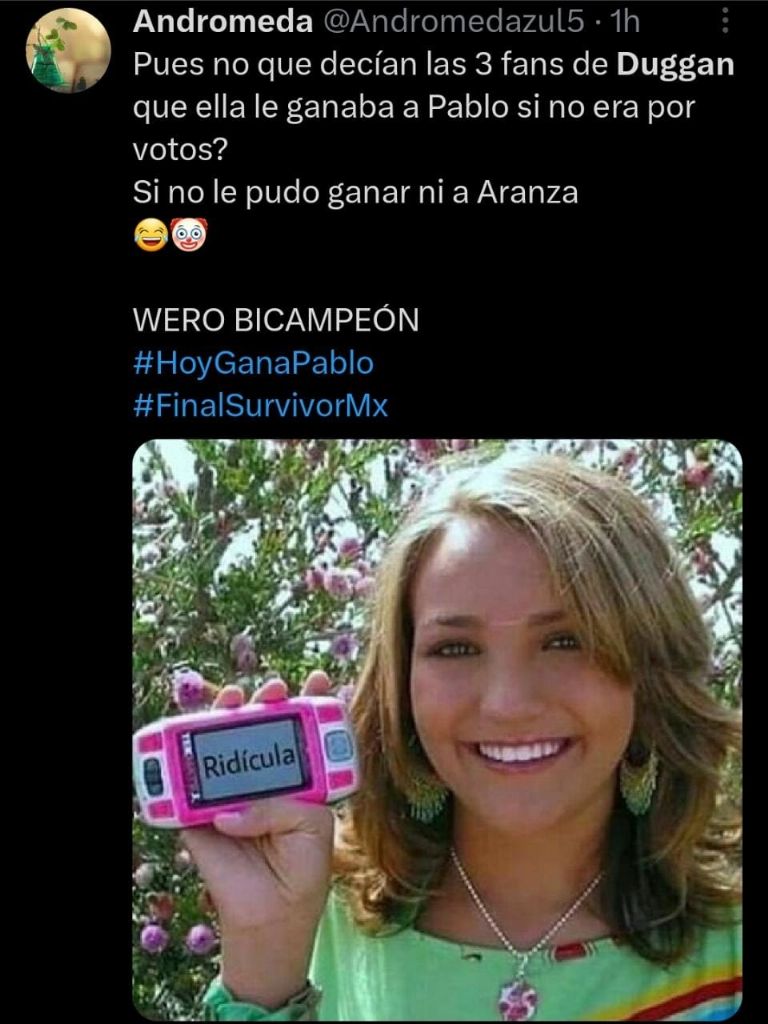The height and width of the screenshot is (1024, 768).
Task: Click the line mentioning Aranza
Action: [x=355, y=193]
